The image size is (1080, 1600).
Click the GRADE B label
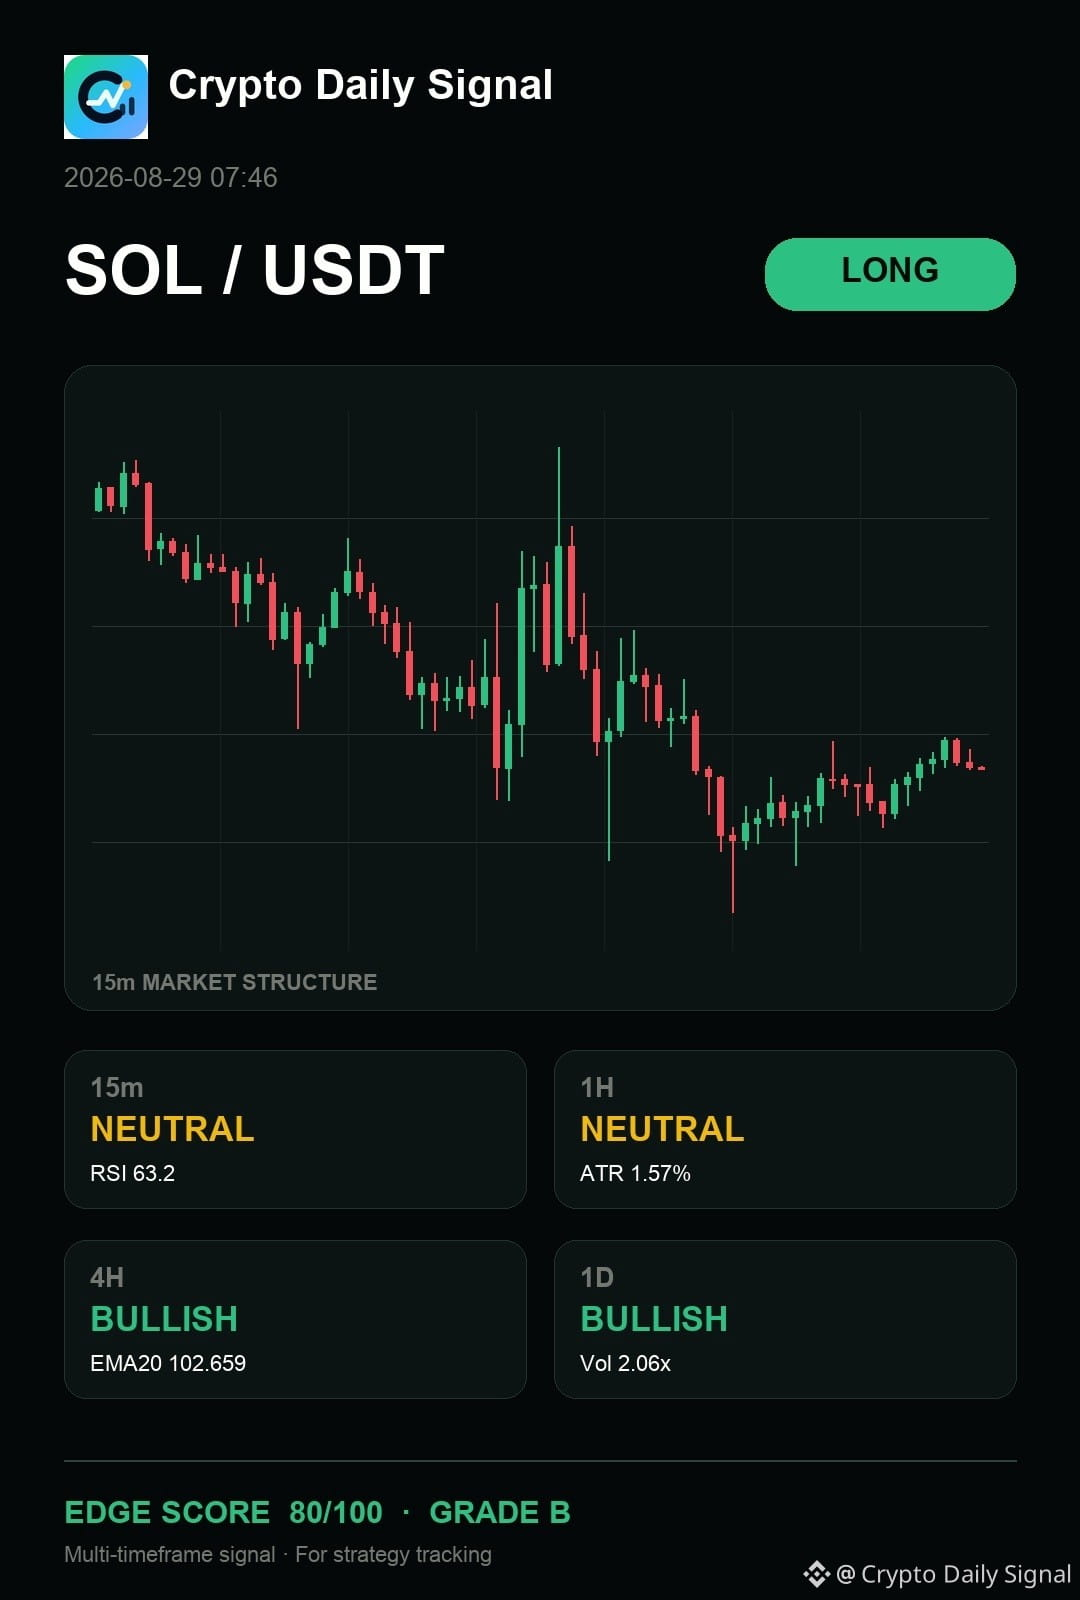[x=500, y=1512]
